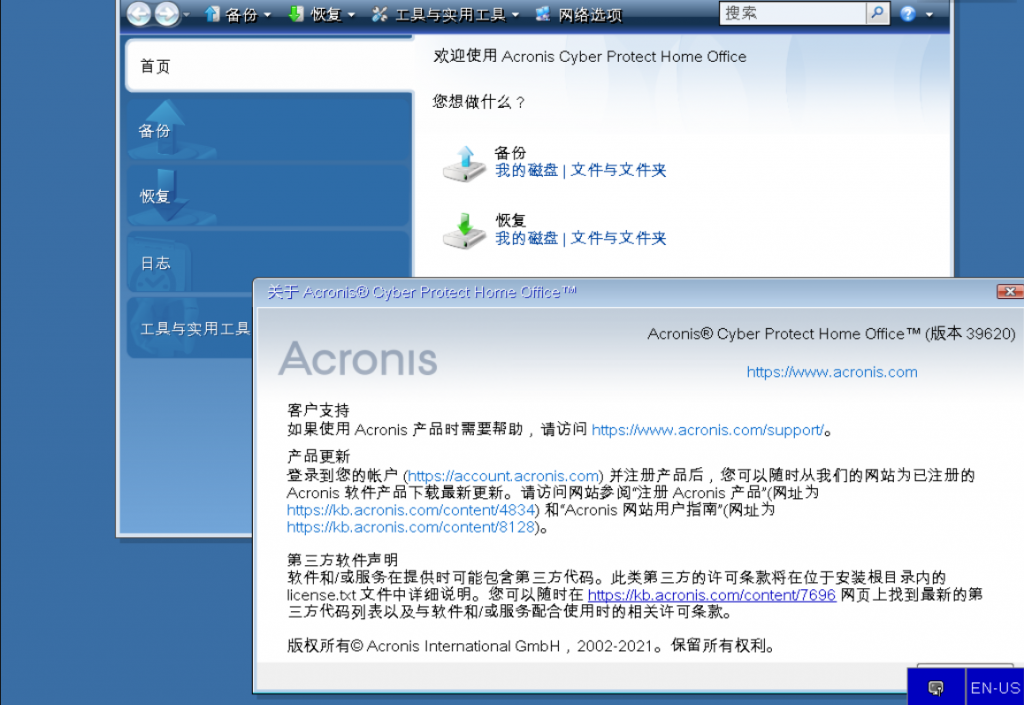Click the blue Help question mark icon
The width and height of the screenshot is (1024, 705).
[908, 14]
